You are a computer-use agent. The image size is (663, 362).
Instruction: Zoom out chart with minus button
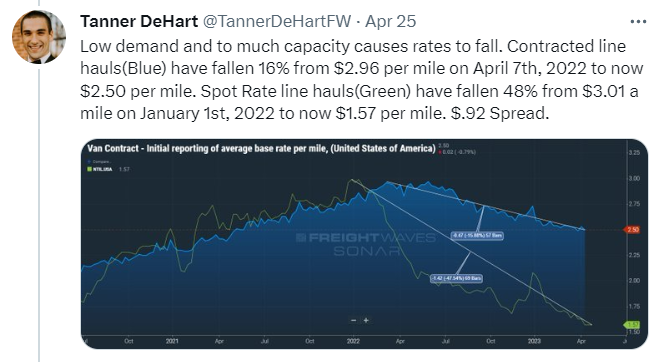pos(353,321)
